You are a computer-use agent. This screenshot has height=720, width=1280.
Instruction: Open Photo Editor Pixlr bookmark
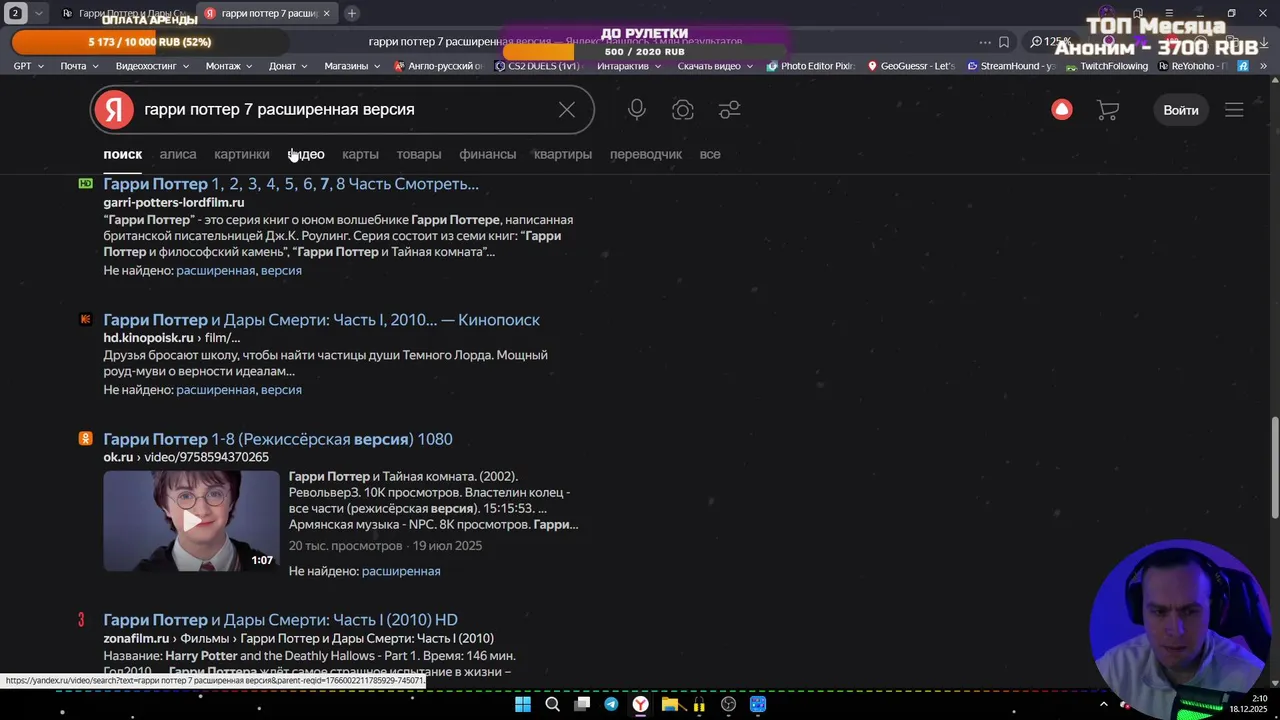pos(811,66)
